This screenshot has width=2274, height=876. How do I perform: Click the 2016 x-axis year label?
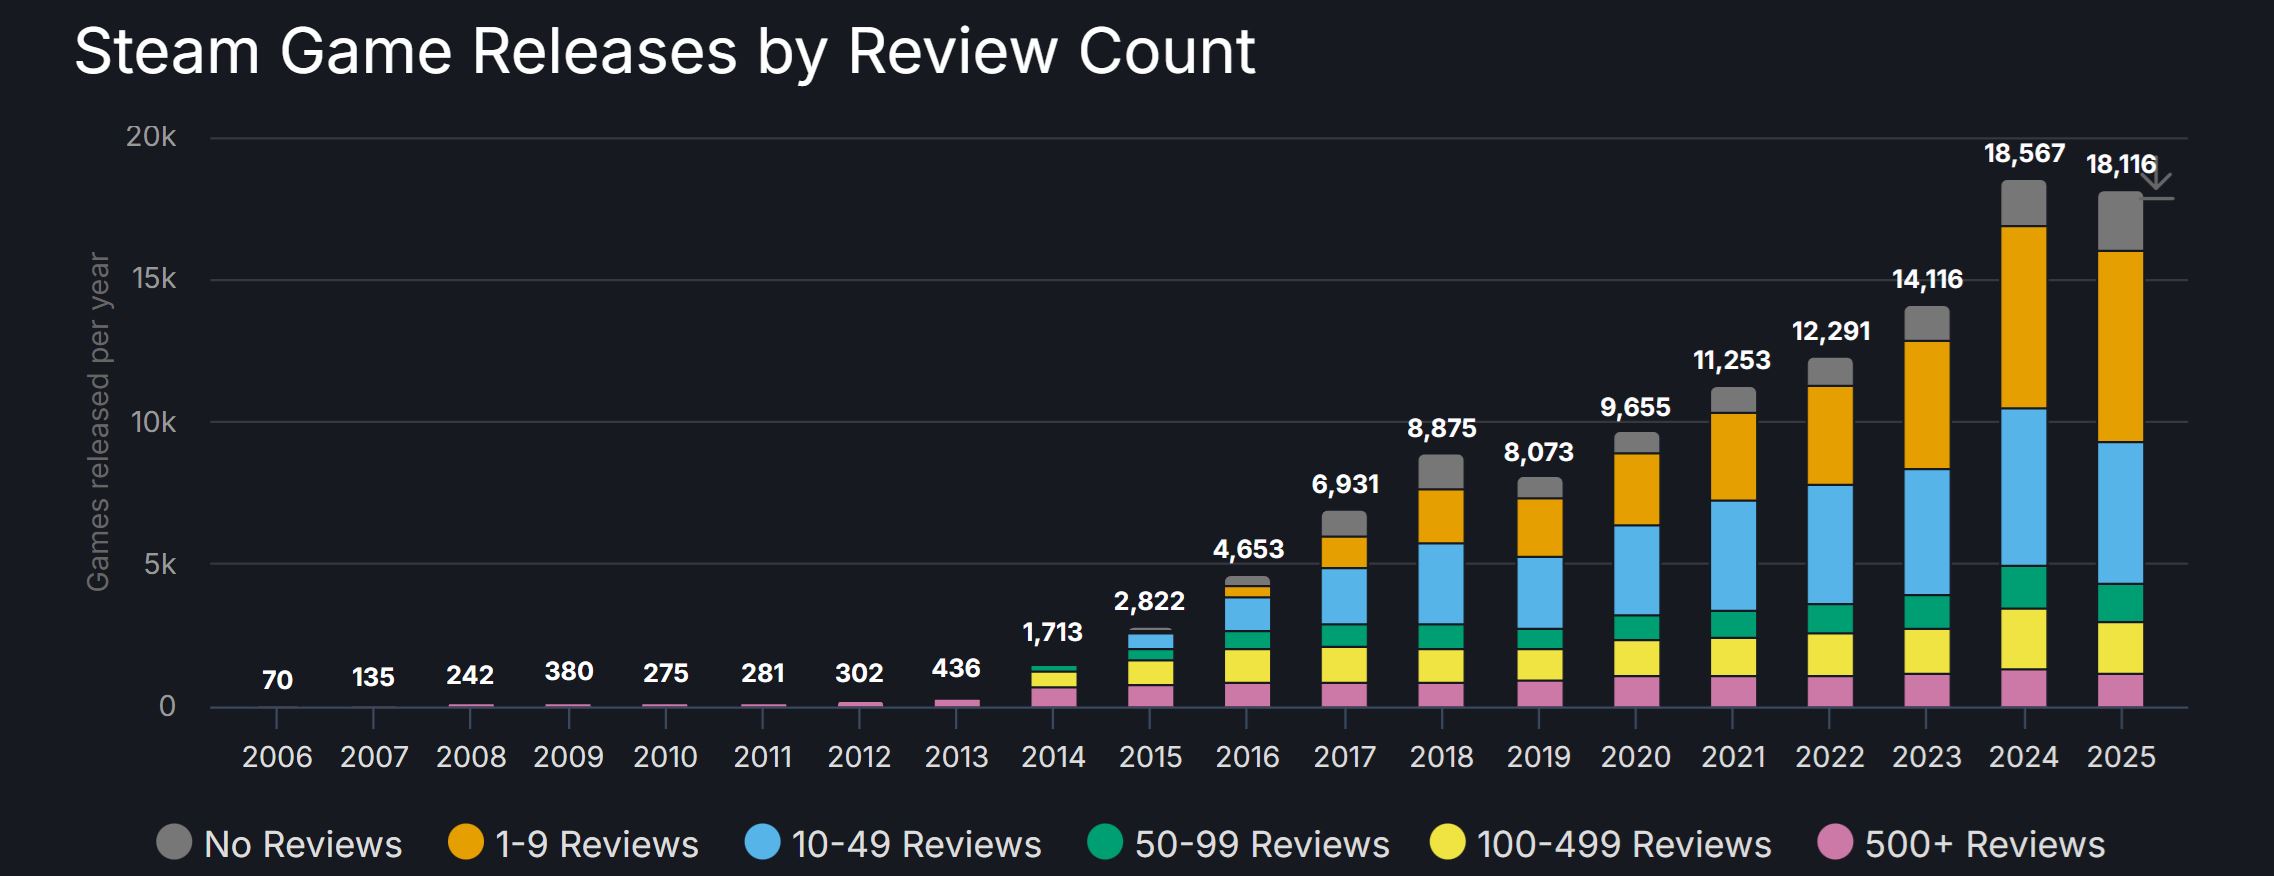(x=1247, y=757)
